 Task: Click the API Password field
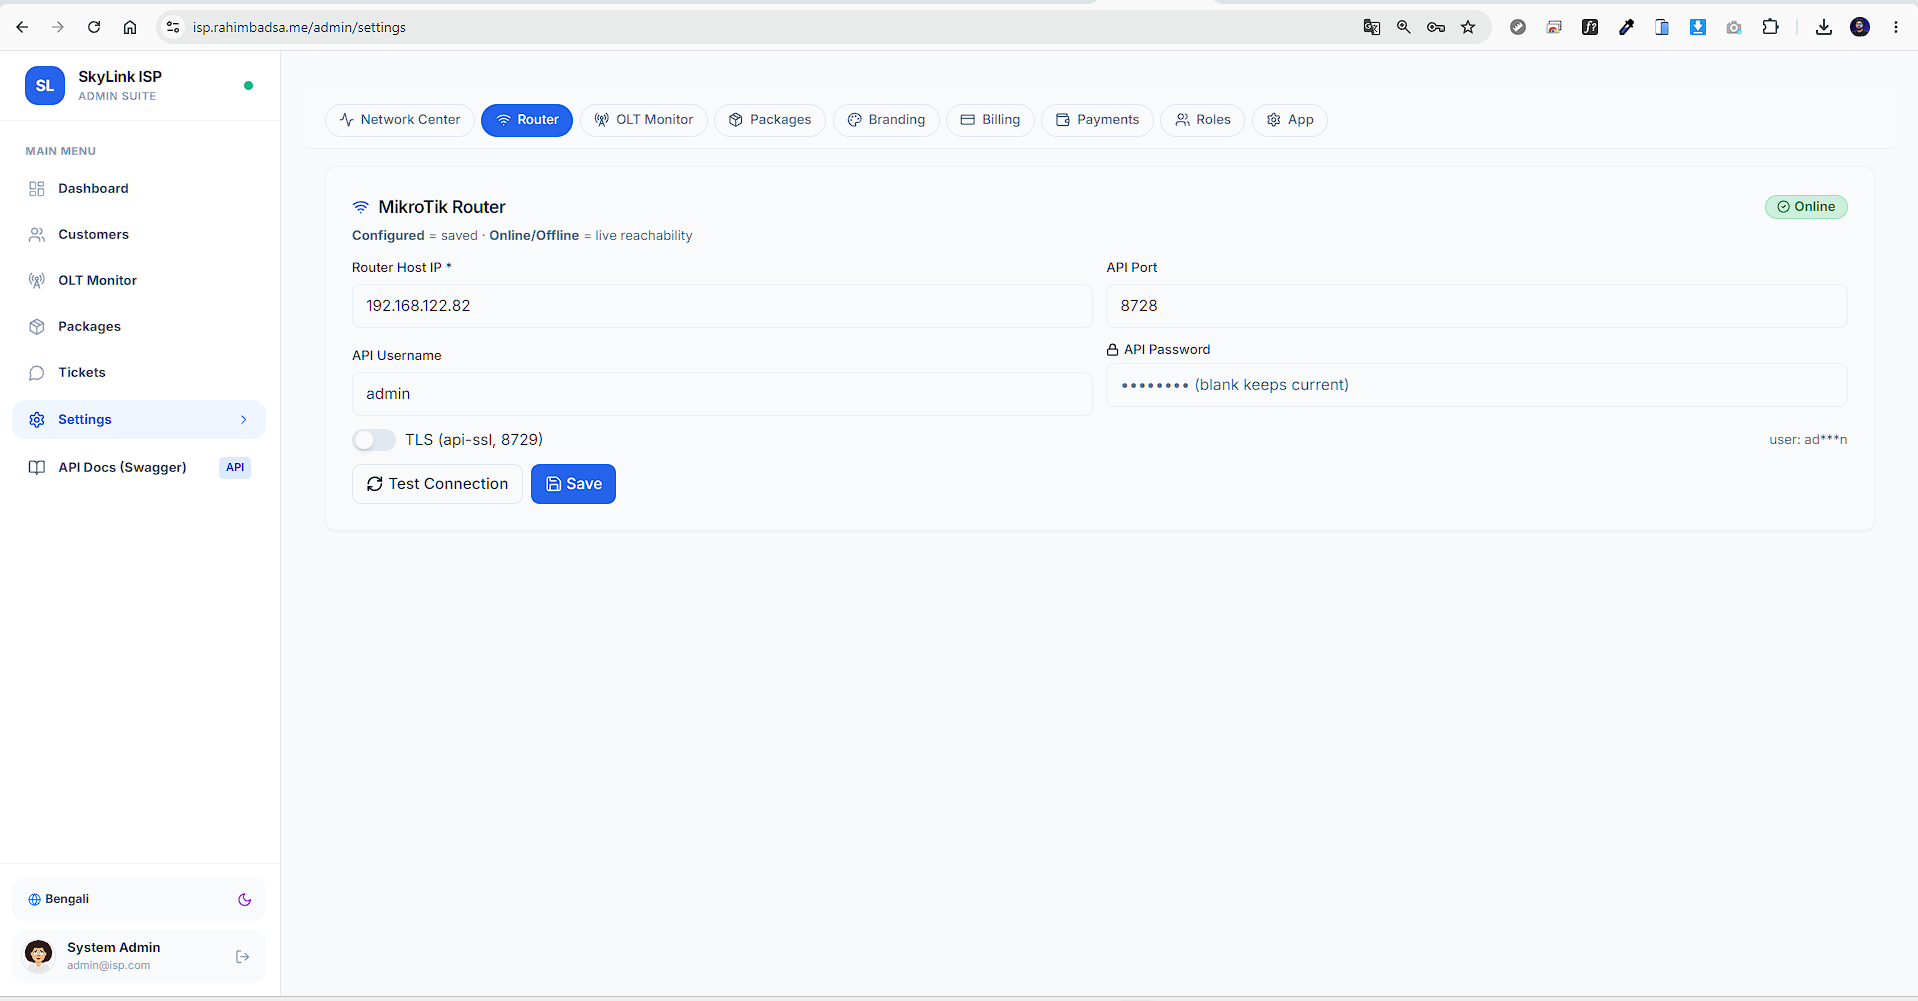pyautogui.click(x=1476, y=385)
